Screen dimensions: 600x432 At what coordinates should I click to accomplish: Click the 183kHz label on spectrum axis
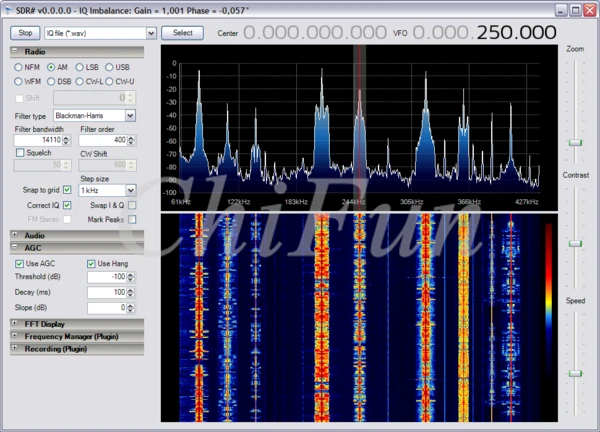tap(296, 202)
